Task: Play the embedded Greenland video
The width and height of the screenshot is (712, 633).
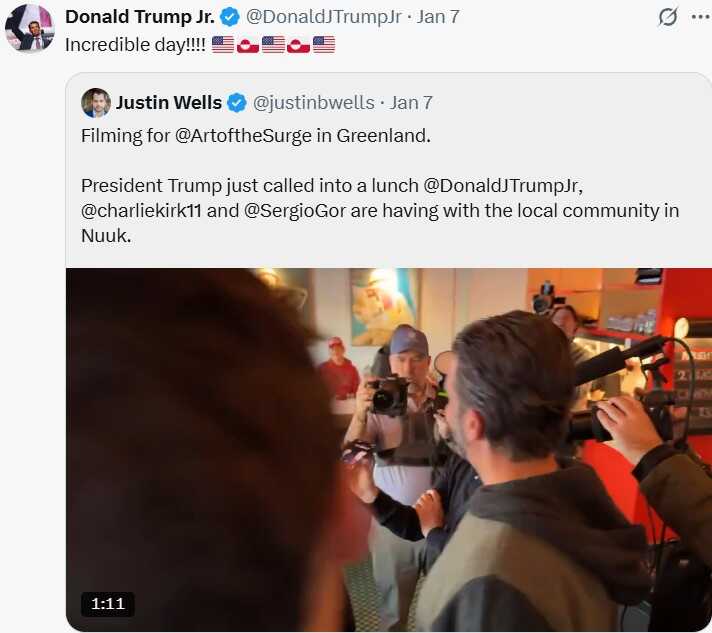Action: coord(389,450)
